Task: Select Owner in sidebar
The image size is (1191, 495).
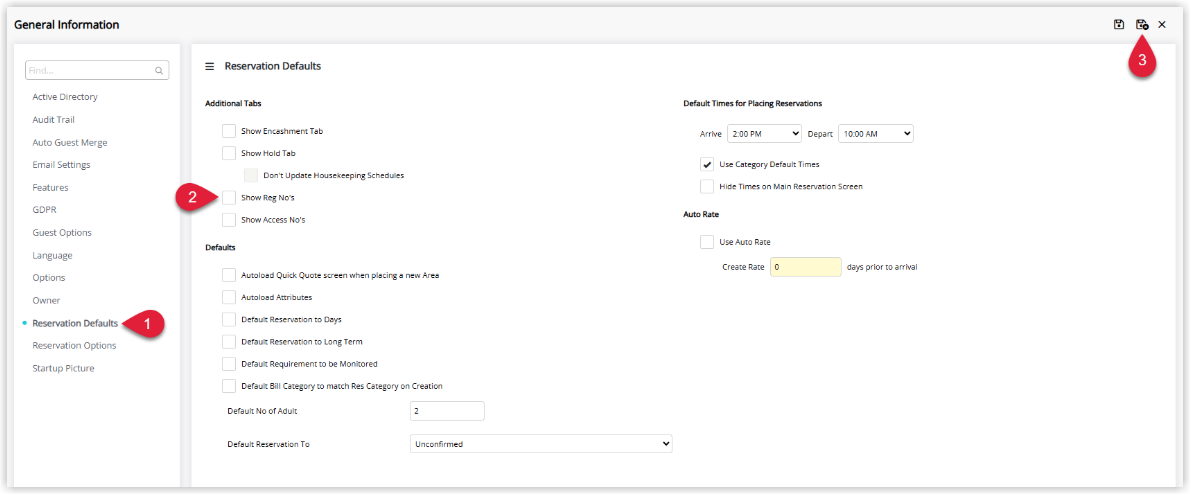Action: [46, 301]
